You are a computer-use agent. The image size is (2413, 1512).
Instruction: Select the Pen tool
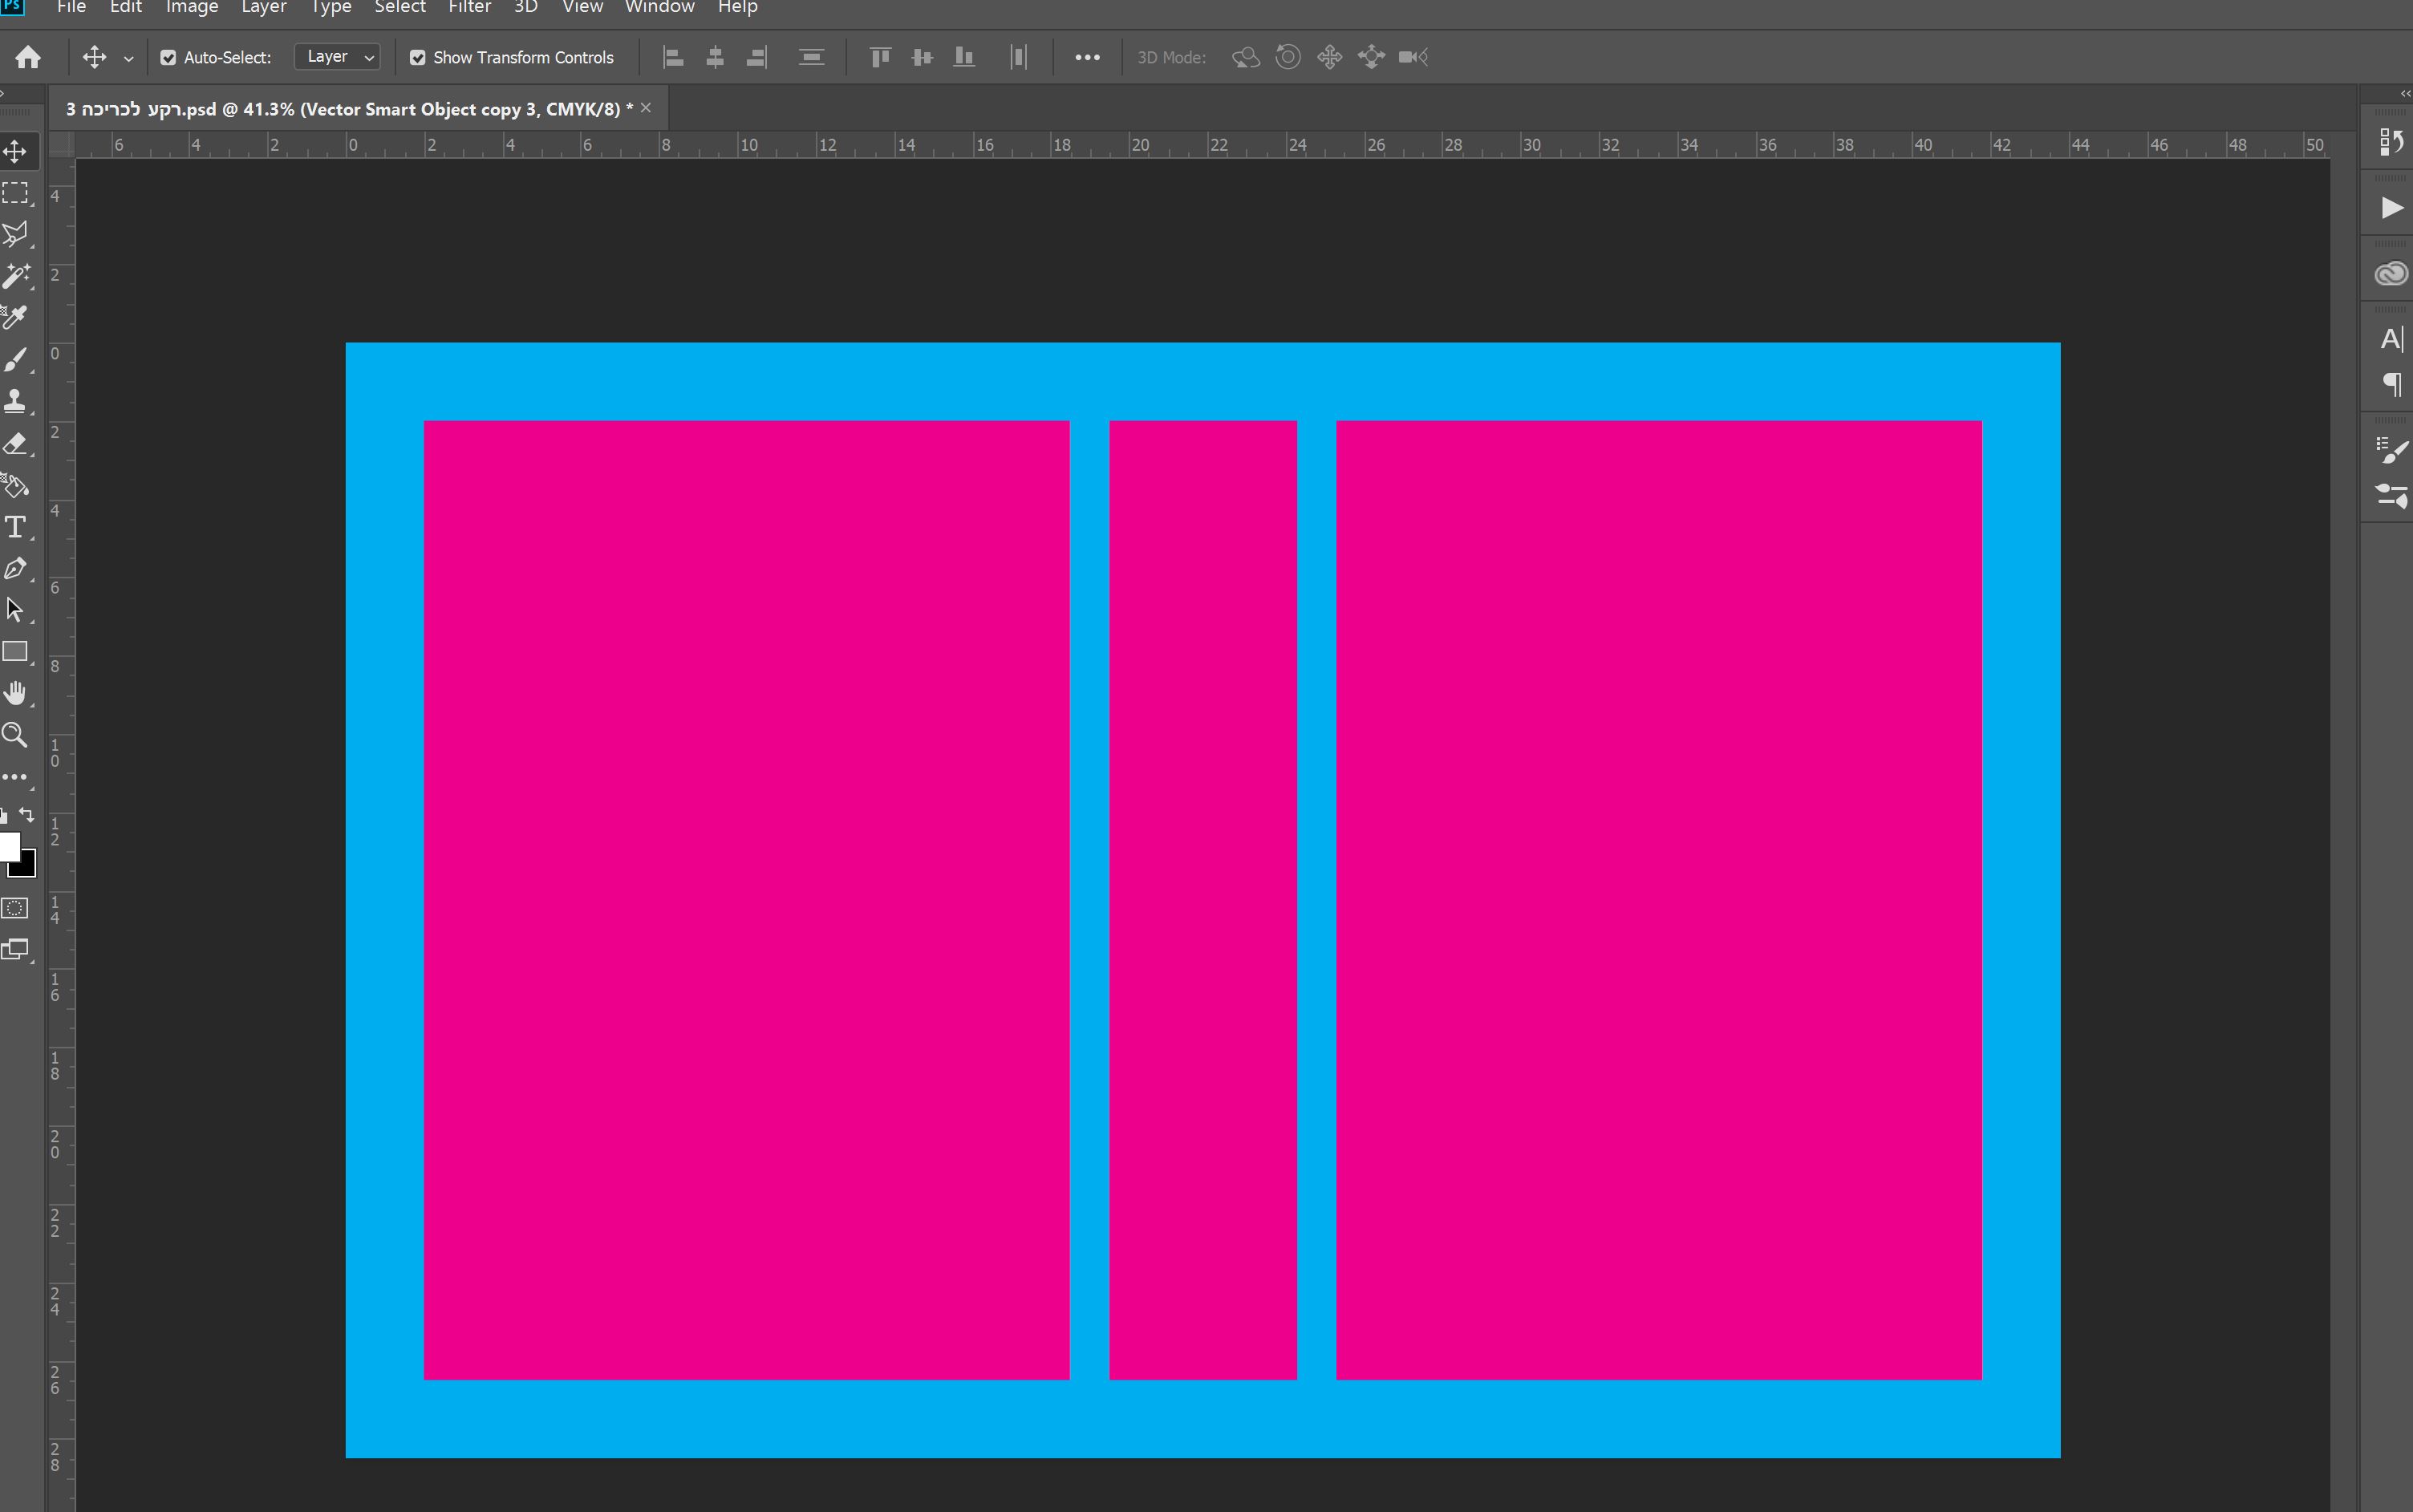(15, 569)
